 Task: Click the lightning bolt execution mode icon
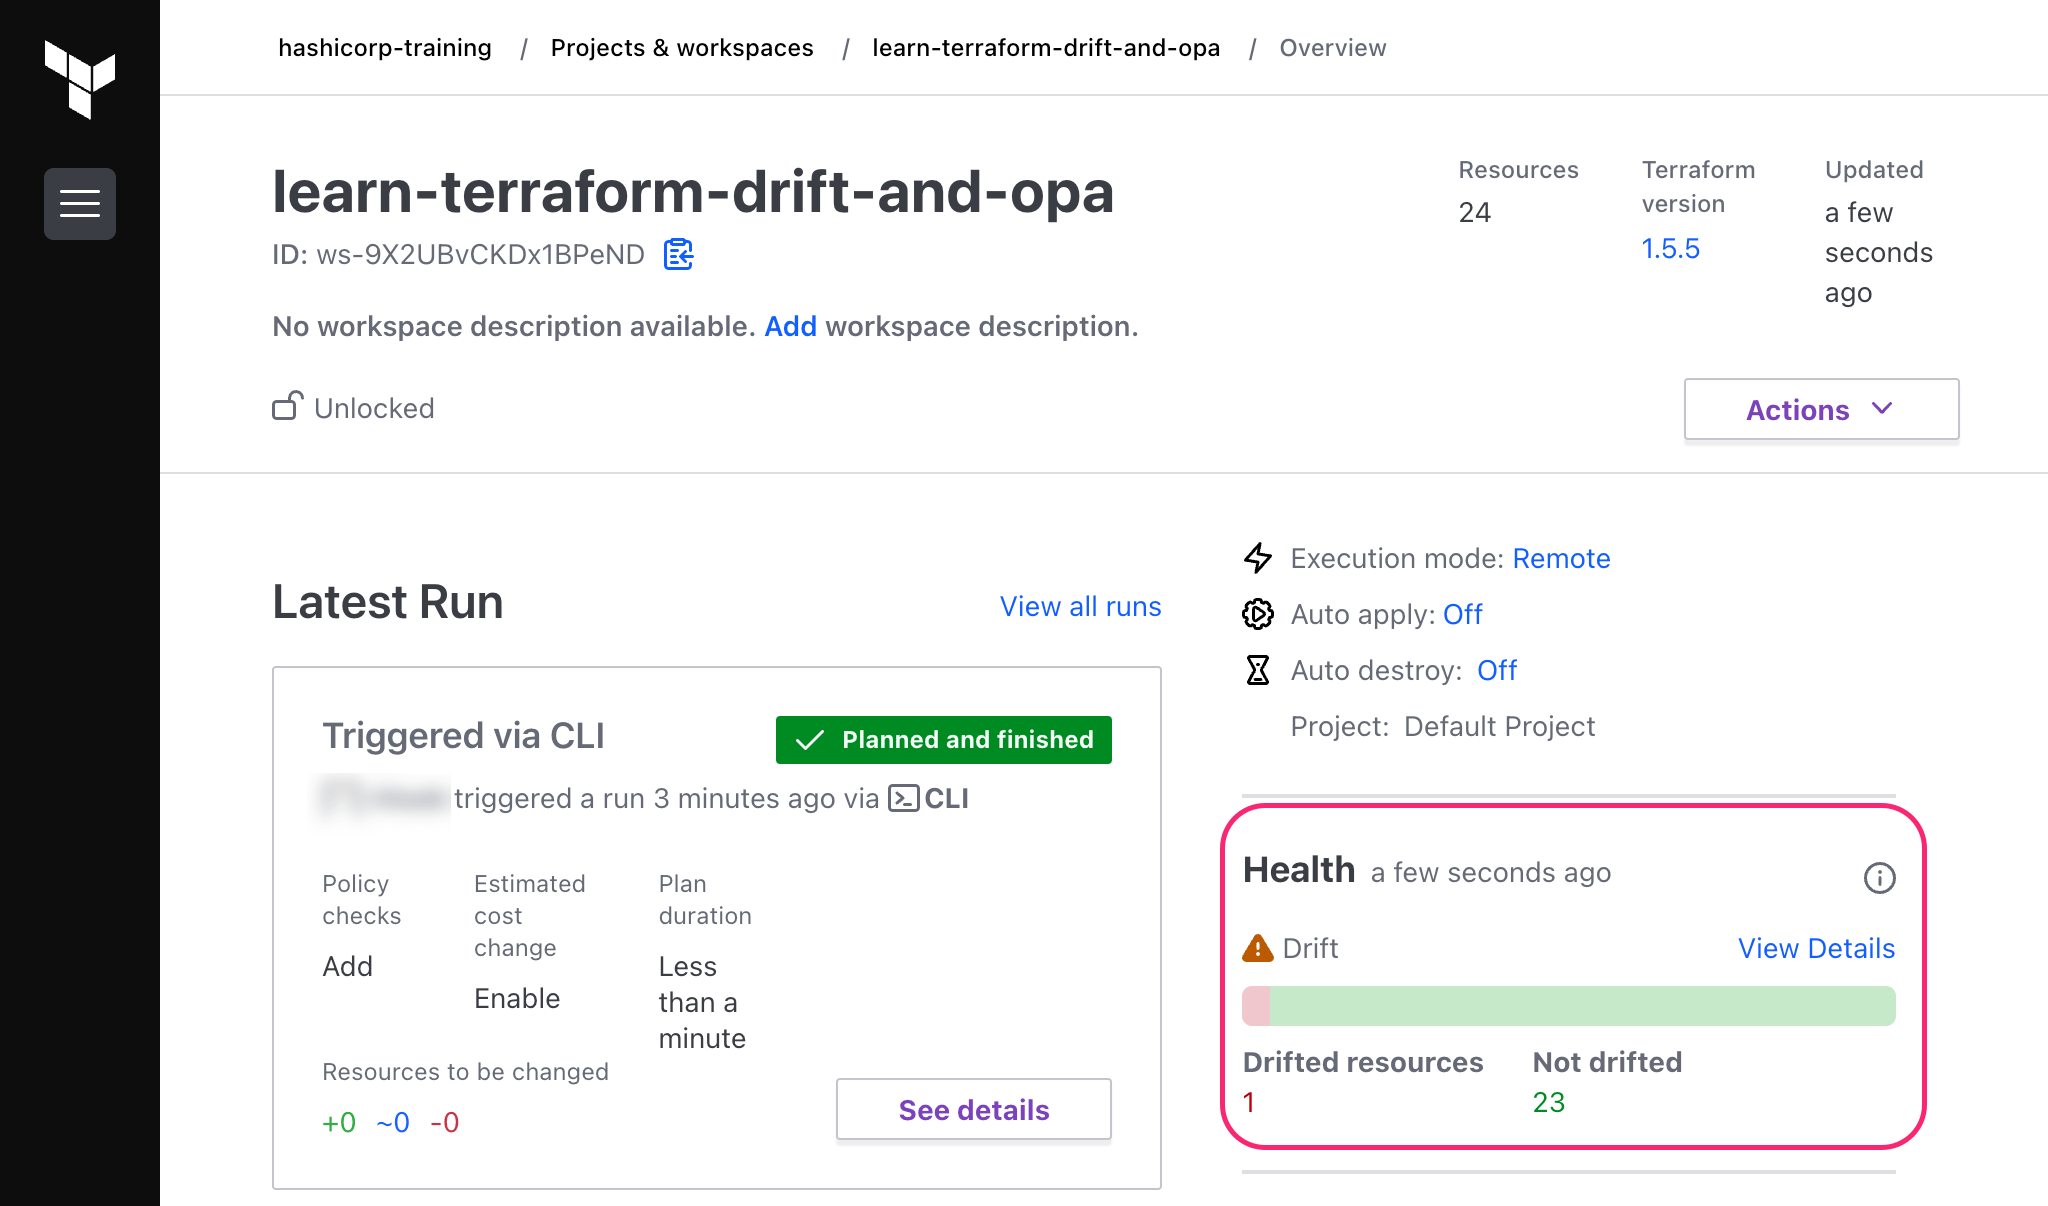[1258, 558]
